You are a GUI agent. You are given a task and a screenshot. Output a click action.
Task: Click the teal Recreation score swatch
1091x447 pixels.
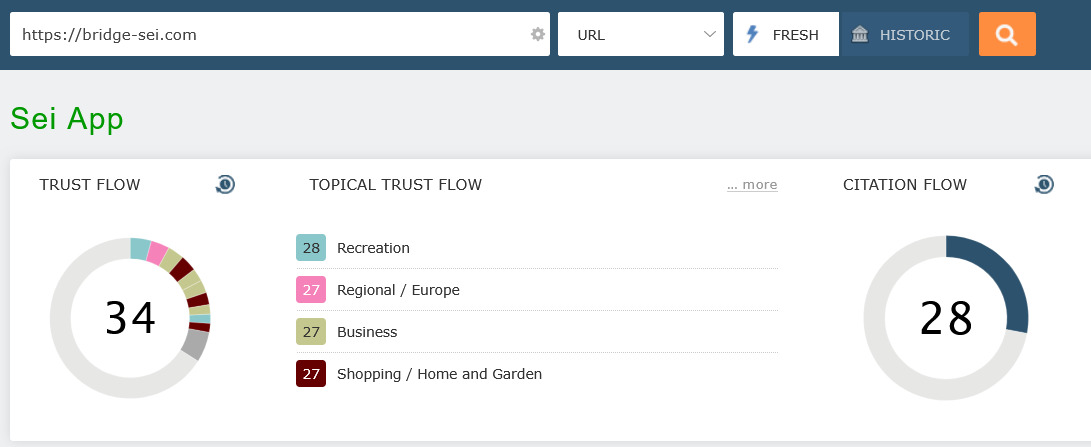pyautogui.click(x=311, y=248)
